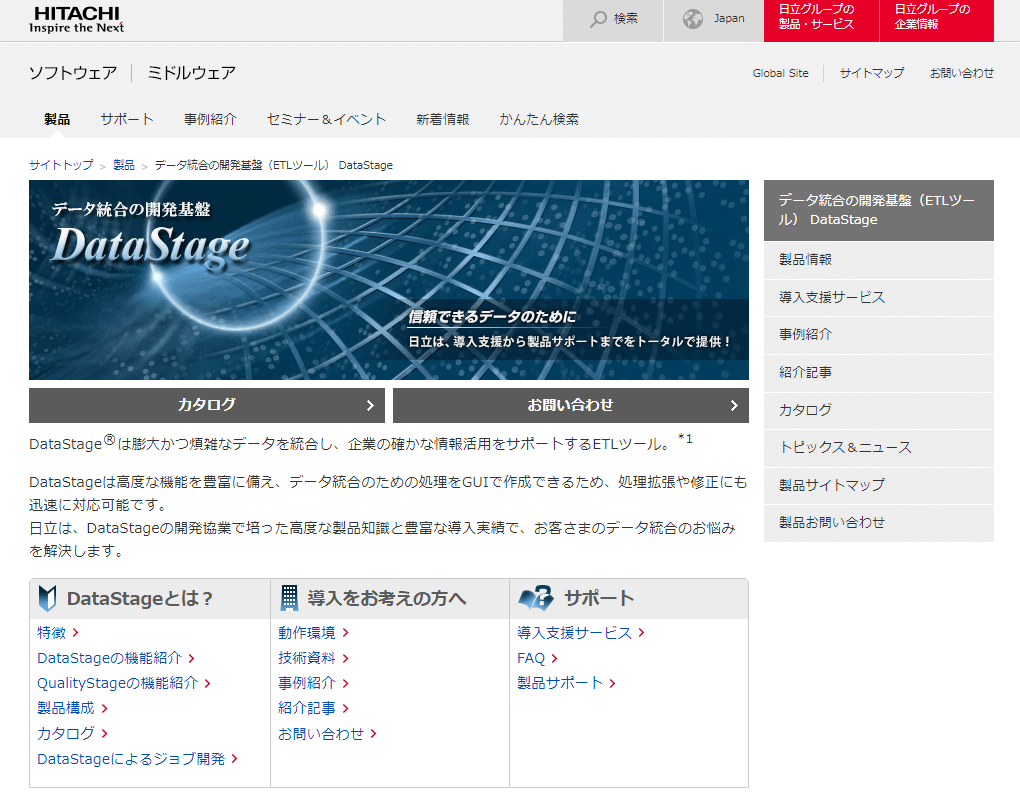Go to Global Site link
Screen dimensions: 1020x798
click(x=781, y=73)
